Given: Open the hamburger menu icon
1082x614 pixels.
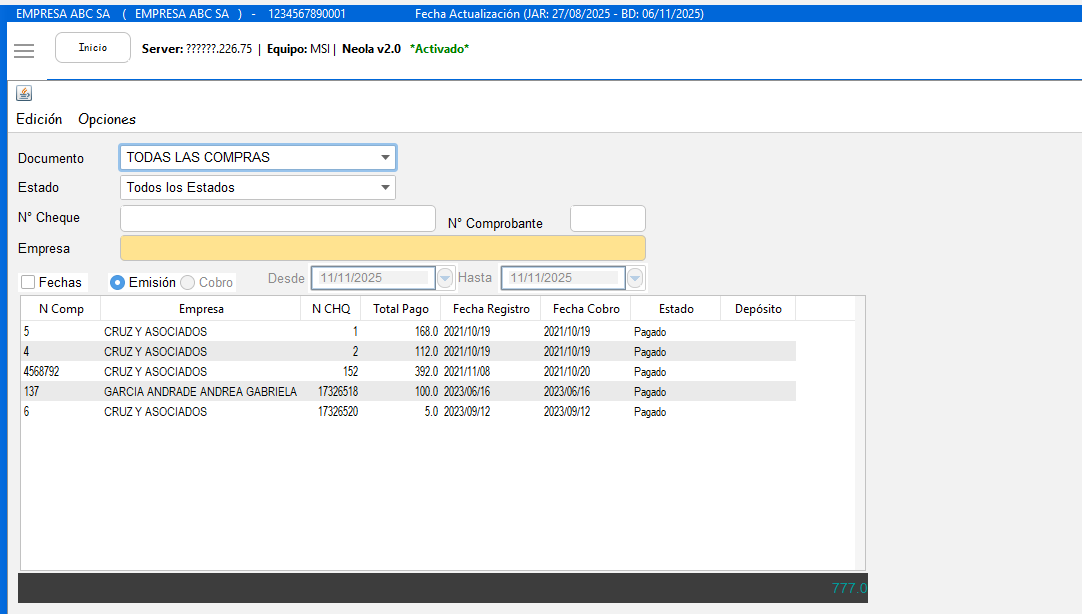Looking at the screenshot, I should coord(24,51).
